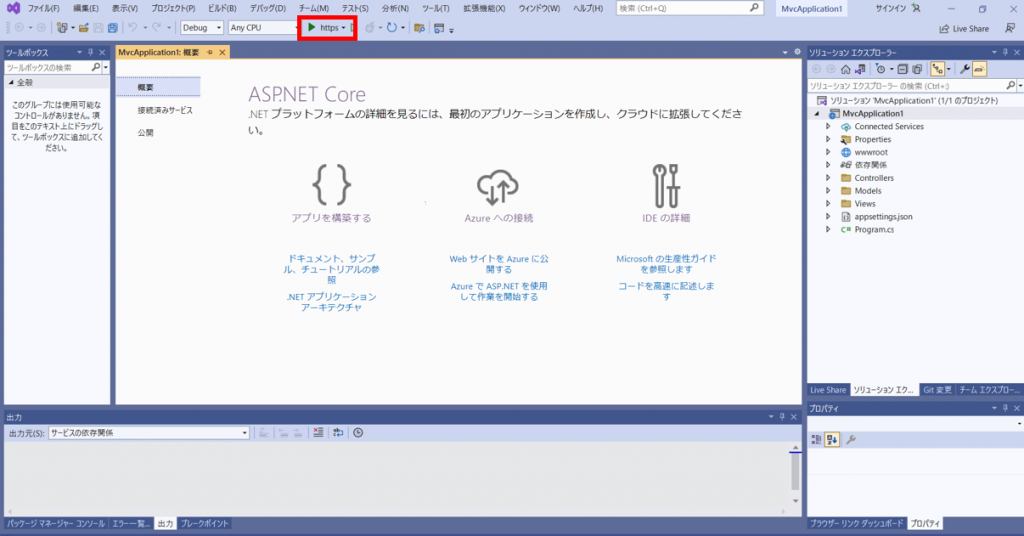Click the Pending Changes Filter clock icon
This screenshot has width=1024, height=536.
click(x=880, y=69)
